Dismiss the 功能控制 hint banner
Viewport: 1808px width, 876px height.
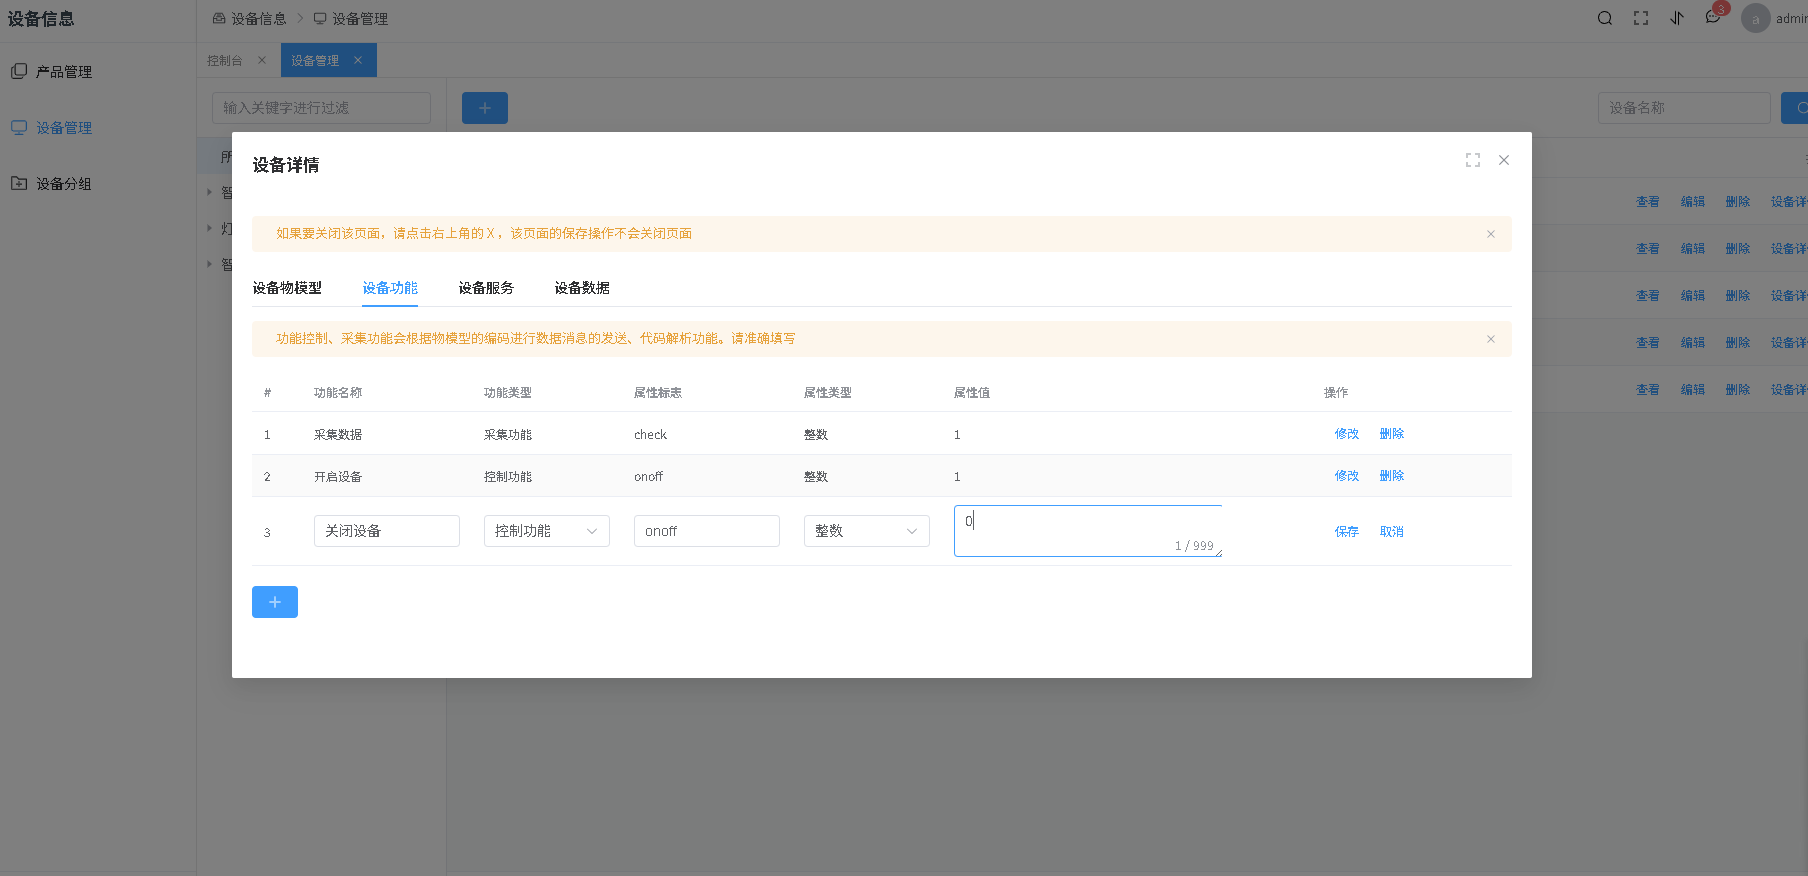tap(1491, 339)
